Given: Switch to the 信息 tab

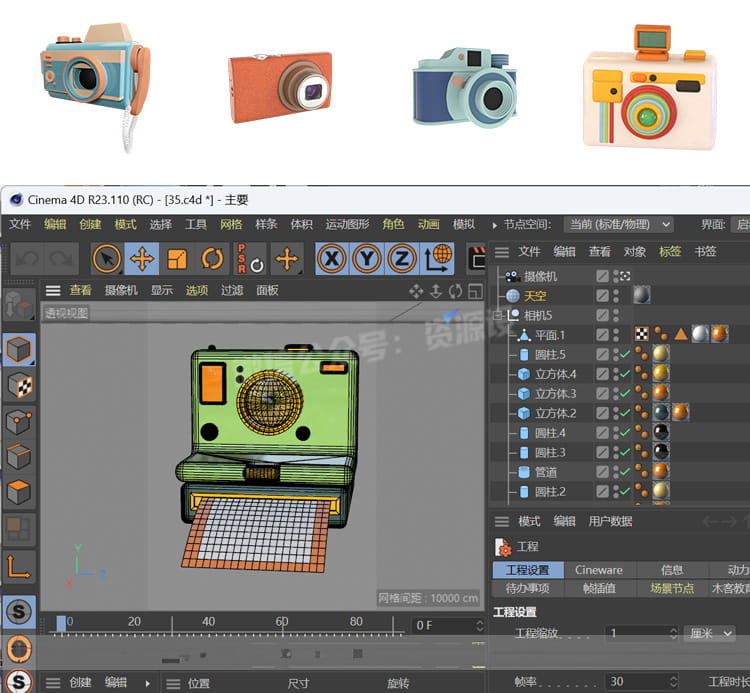Looking at the screenshot, I should click(672, 570).
